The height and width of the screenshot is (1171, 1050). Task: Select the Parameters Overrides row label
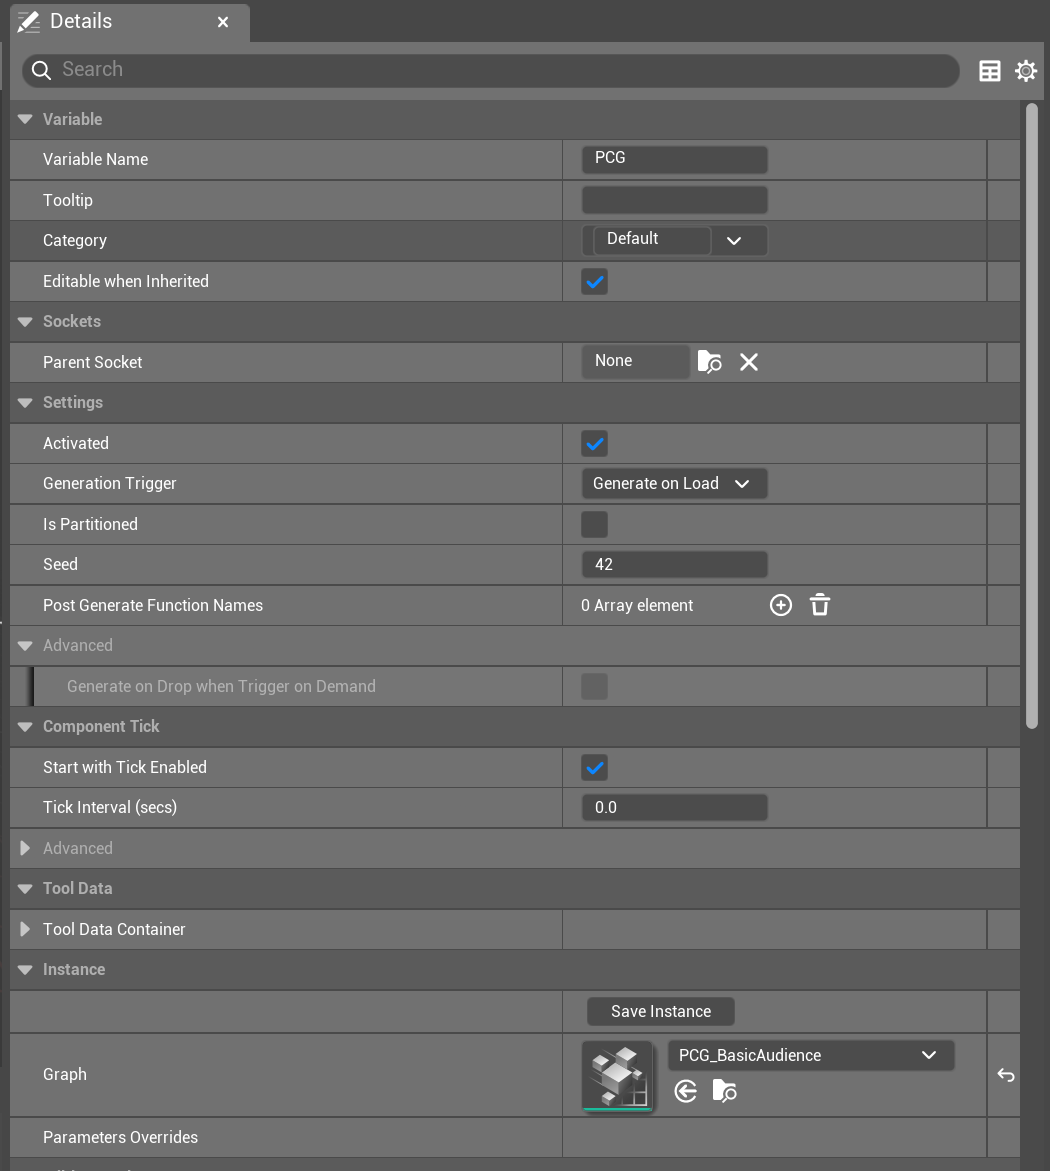pyautogui.click(x=120, y=1137)
